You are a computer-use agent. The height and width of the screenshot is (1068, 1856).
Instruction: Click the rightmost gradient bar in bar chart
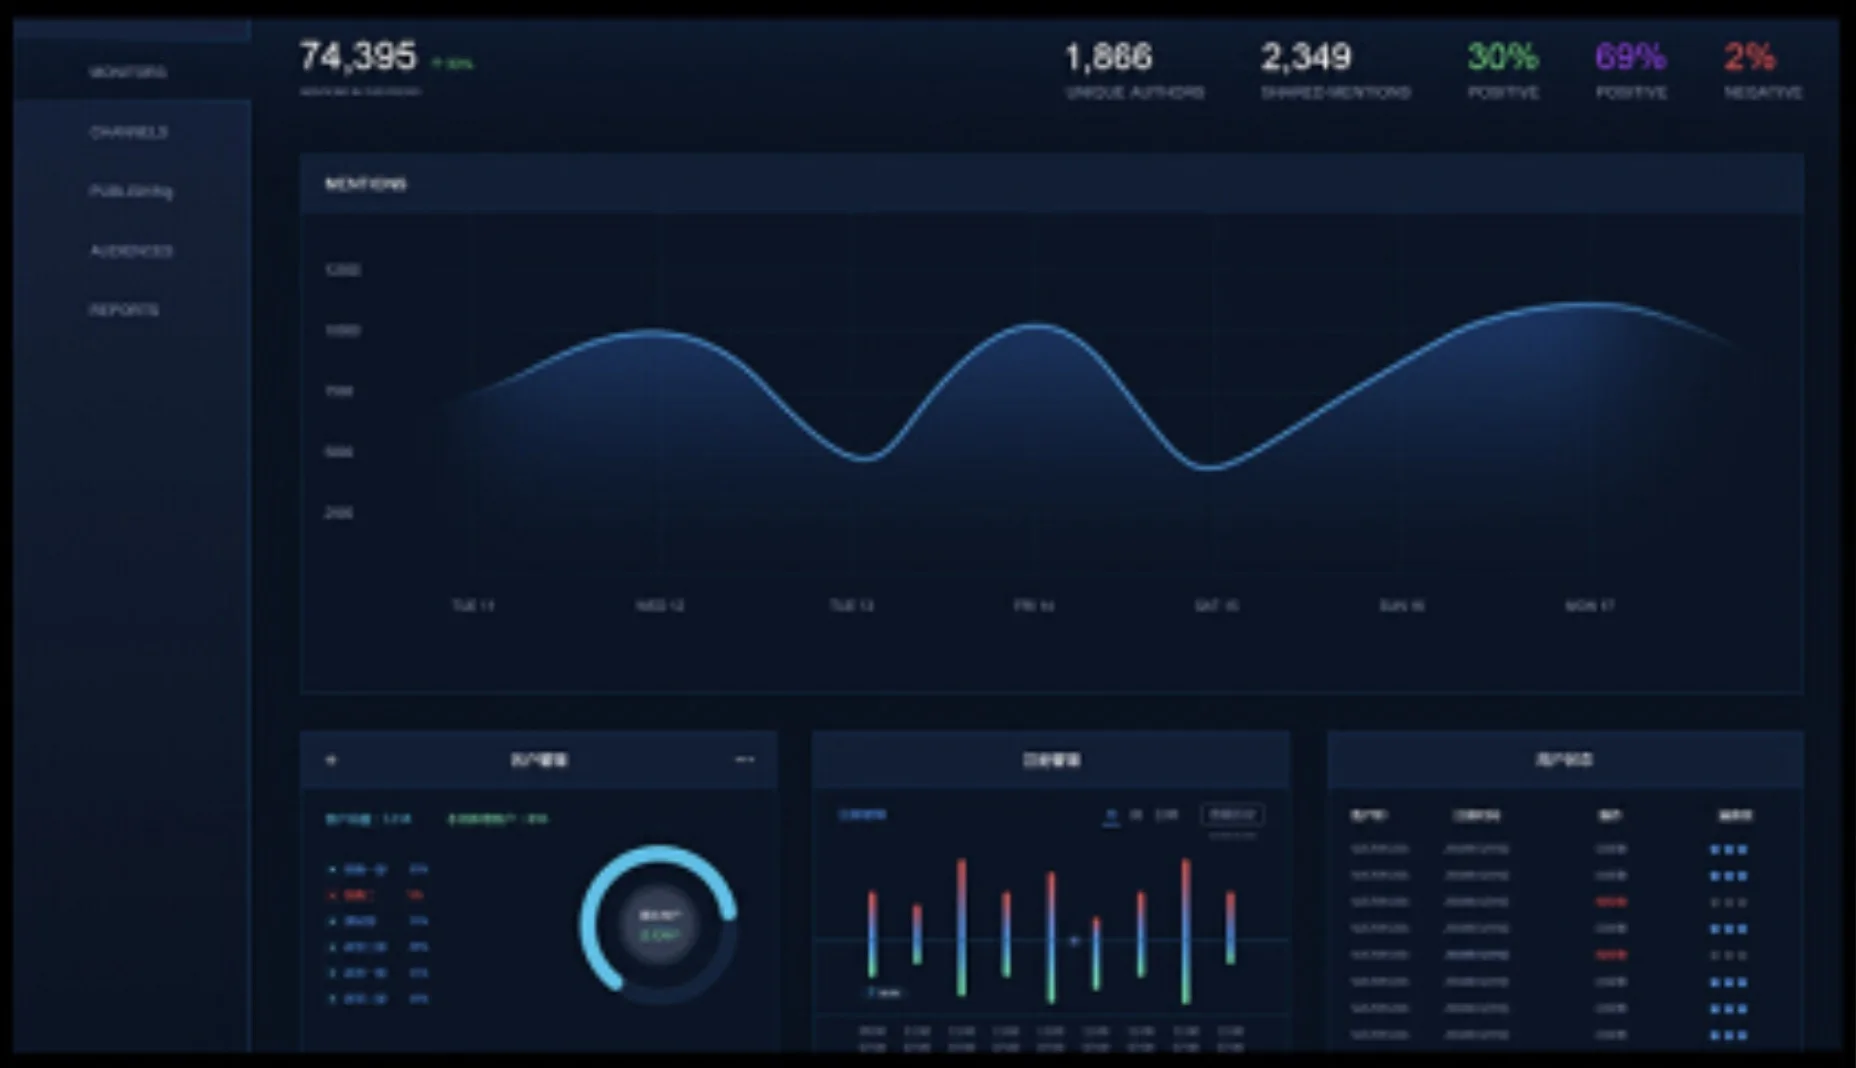coord(1230,928)
